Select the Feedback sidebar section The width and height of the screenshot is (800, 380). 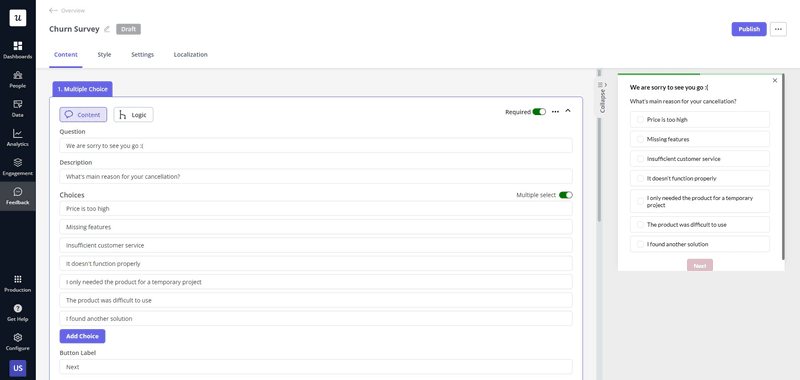[x=18, y=196]
